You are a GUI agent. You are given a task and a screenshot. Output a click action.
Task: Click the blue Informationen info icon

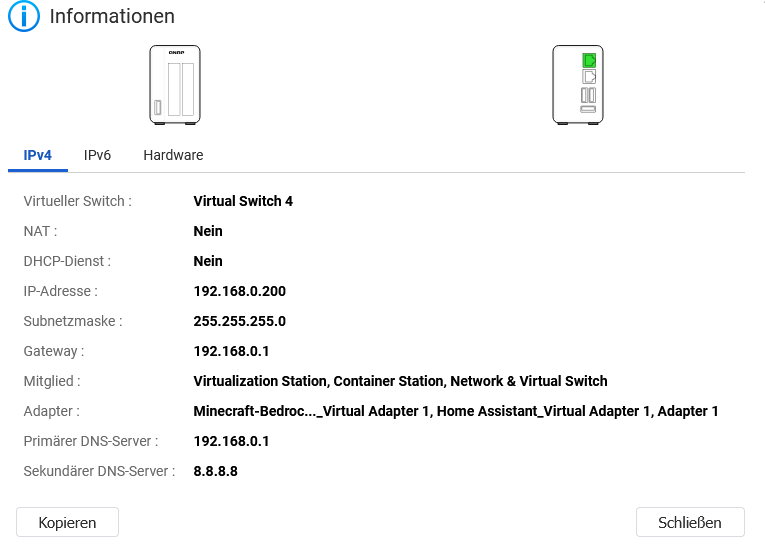tap(23, 16)
